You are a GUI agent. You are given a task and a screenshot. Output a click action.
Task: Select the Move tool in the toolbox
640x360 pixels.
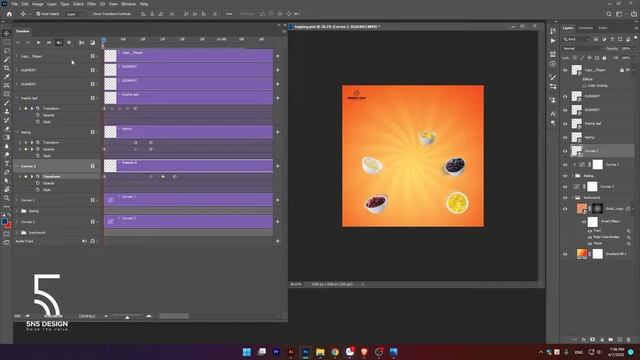pyautogui.click(x=7, y=33)
